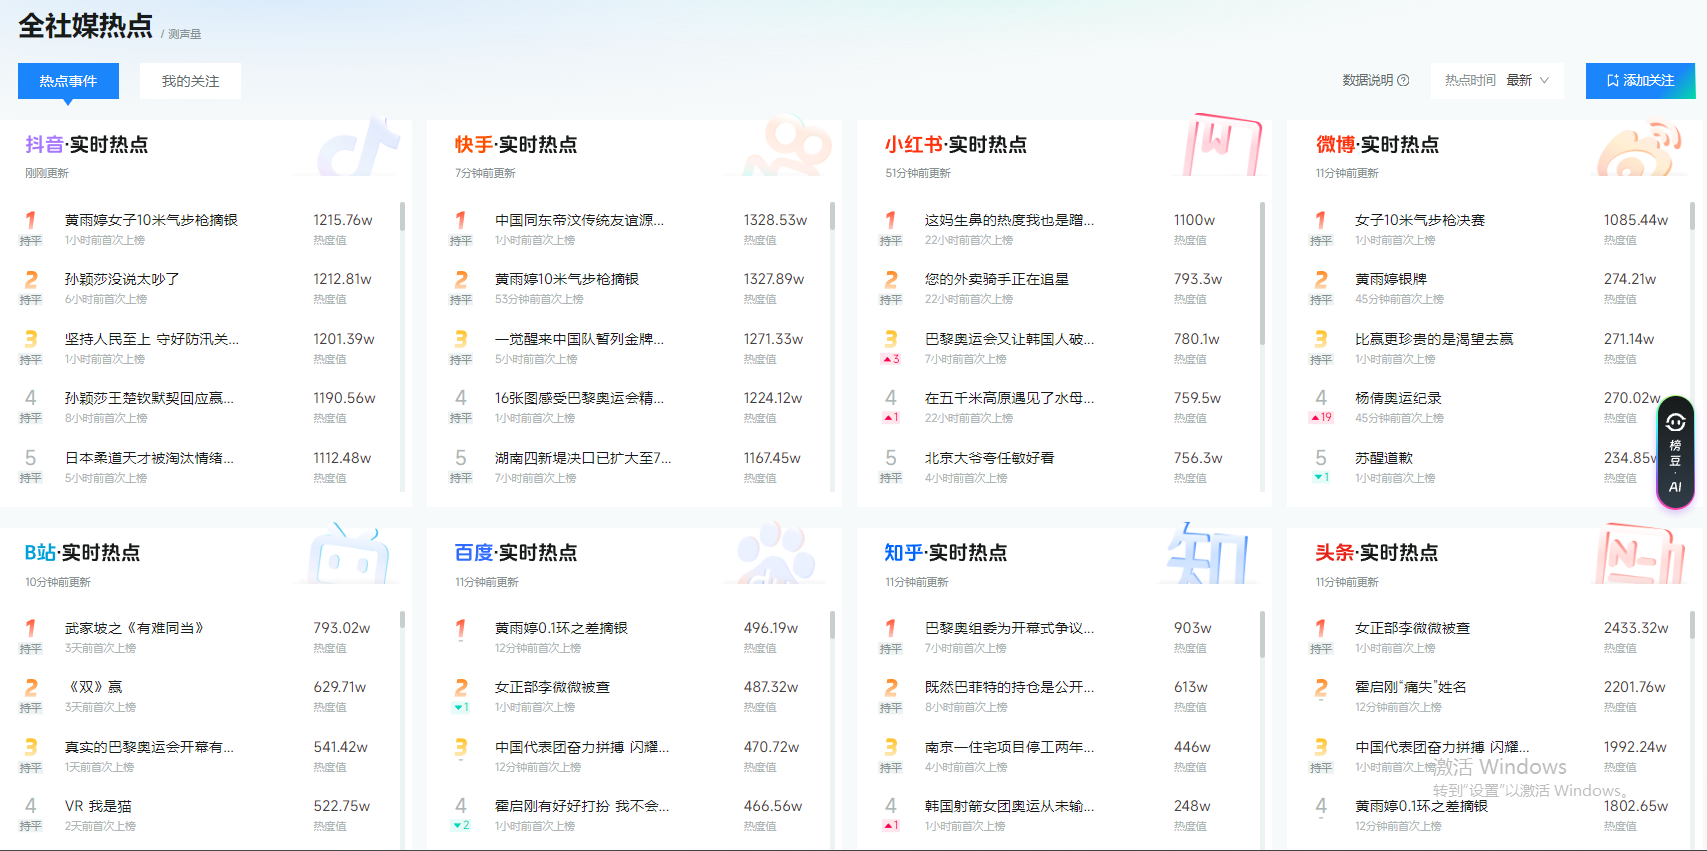Click the 数据说明 link
Image resolution: width=1707 pixels, height=851 pixels.
[1367, 81]
